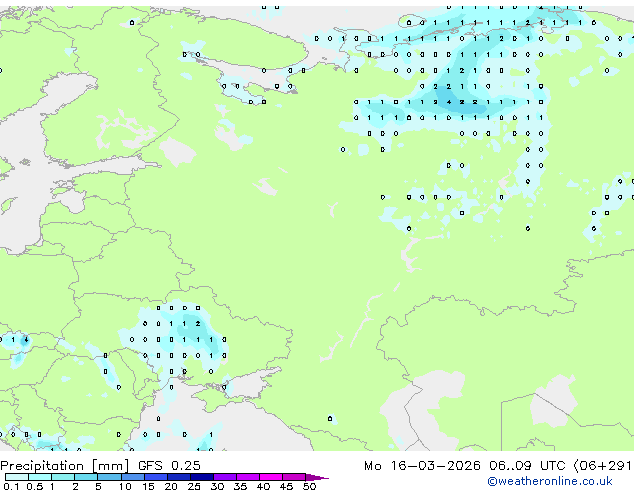Click the 35–40 mm violet legend segment
Image resolution: width=634 pixels, height=490 pixels.
click(248, 477)
